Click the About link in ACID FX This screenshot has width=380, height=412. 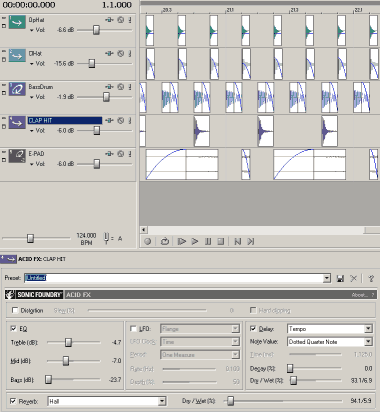pyautogui.click(x=360, y=295)
